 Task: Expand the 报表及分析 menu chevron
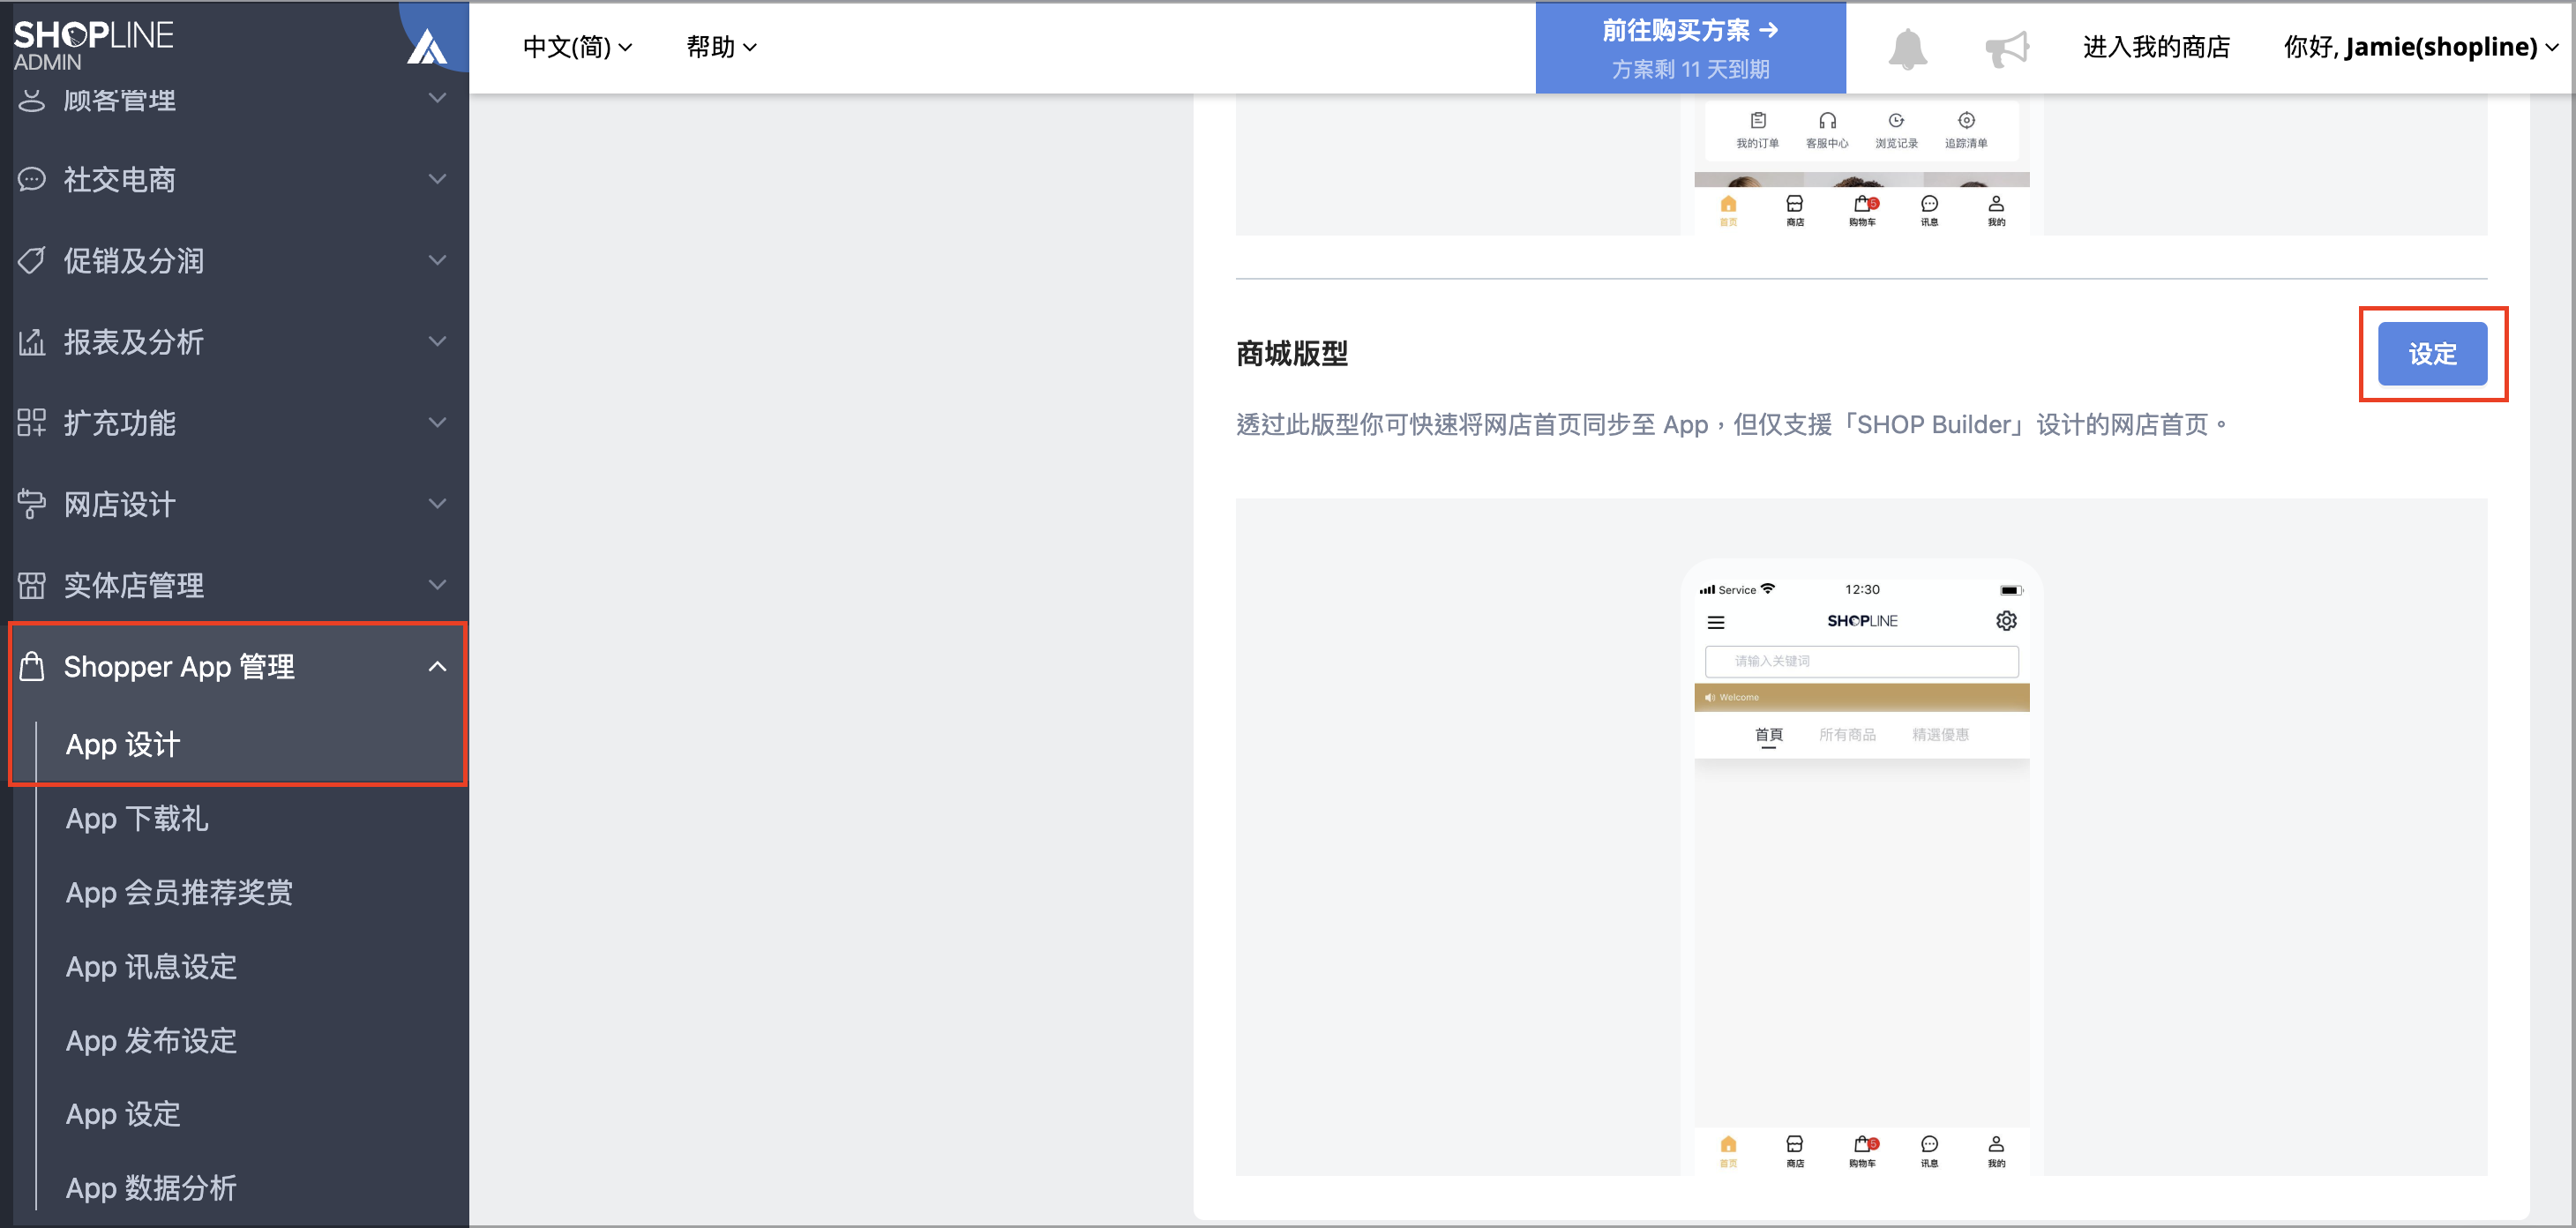[437, 341]
